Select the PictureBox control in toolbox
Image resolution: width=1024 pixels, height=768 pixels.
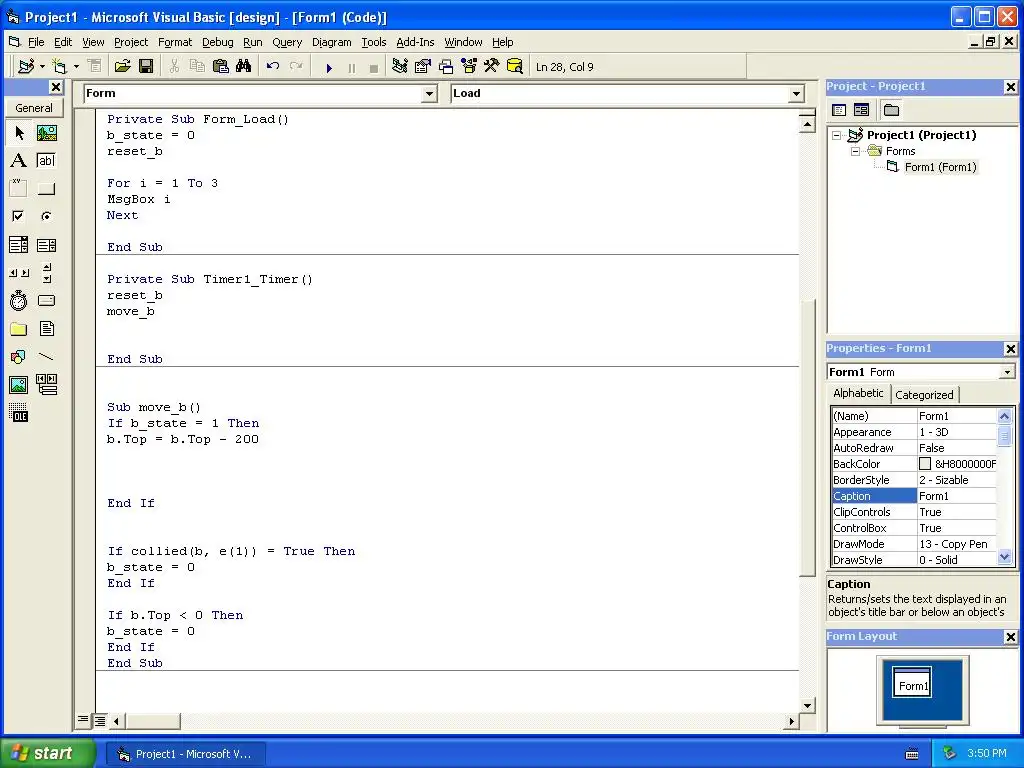click(46, 133)
